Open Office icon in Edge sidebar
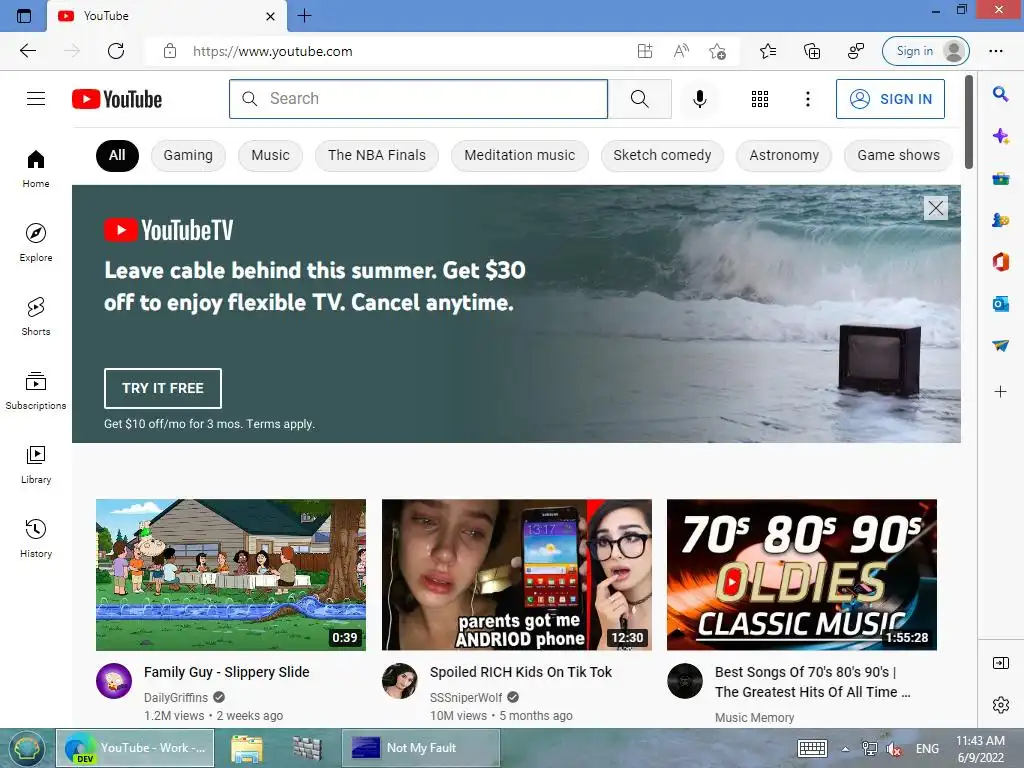 1000,262
